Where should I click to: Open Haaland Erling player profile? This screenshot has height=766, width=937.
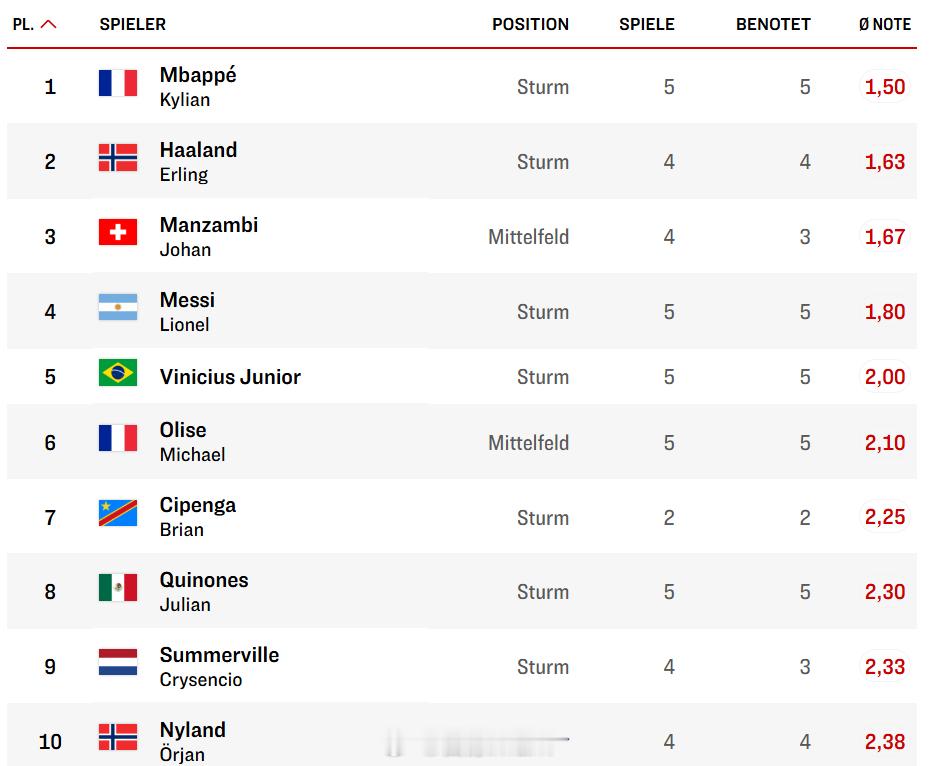point(198,161)
